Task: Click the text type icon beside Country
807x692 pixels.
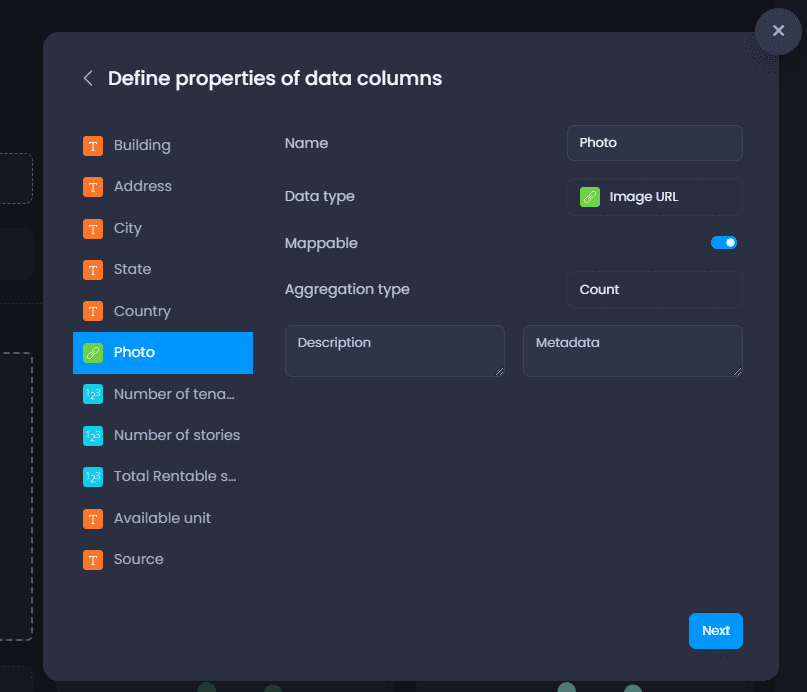Action: coord(93,311)
